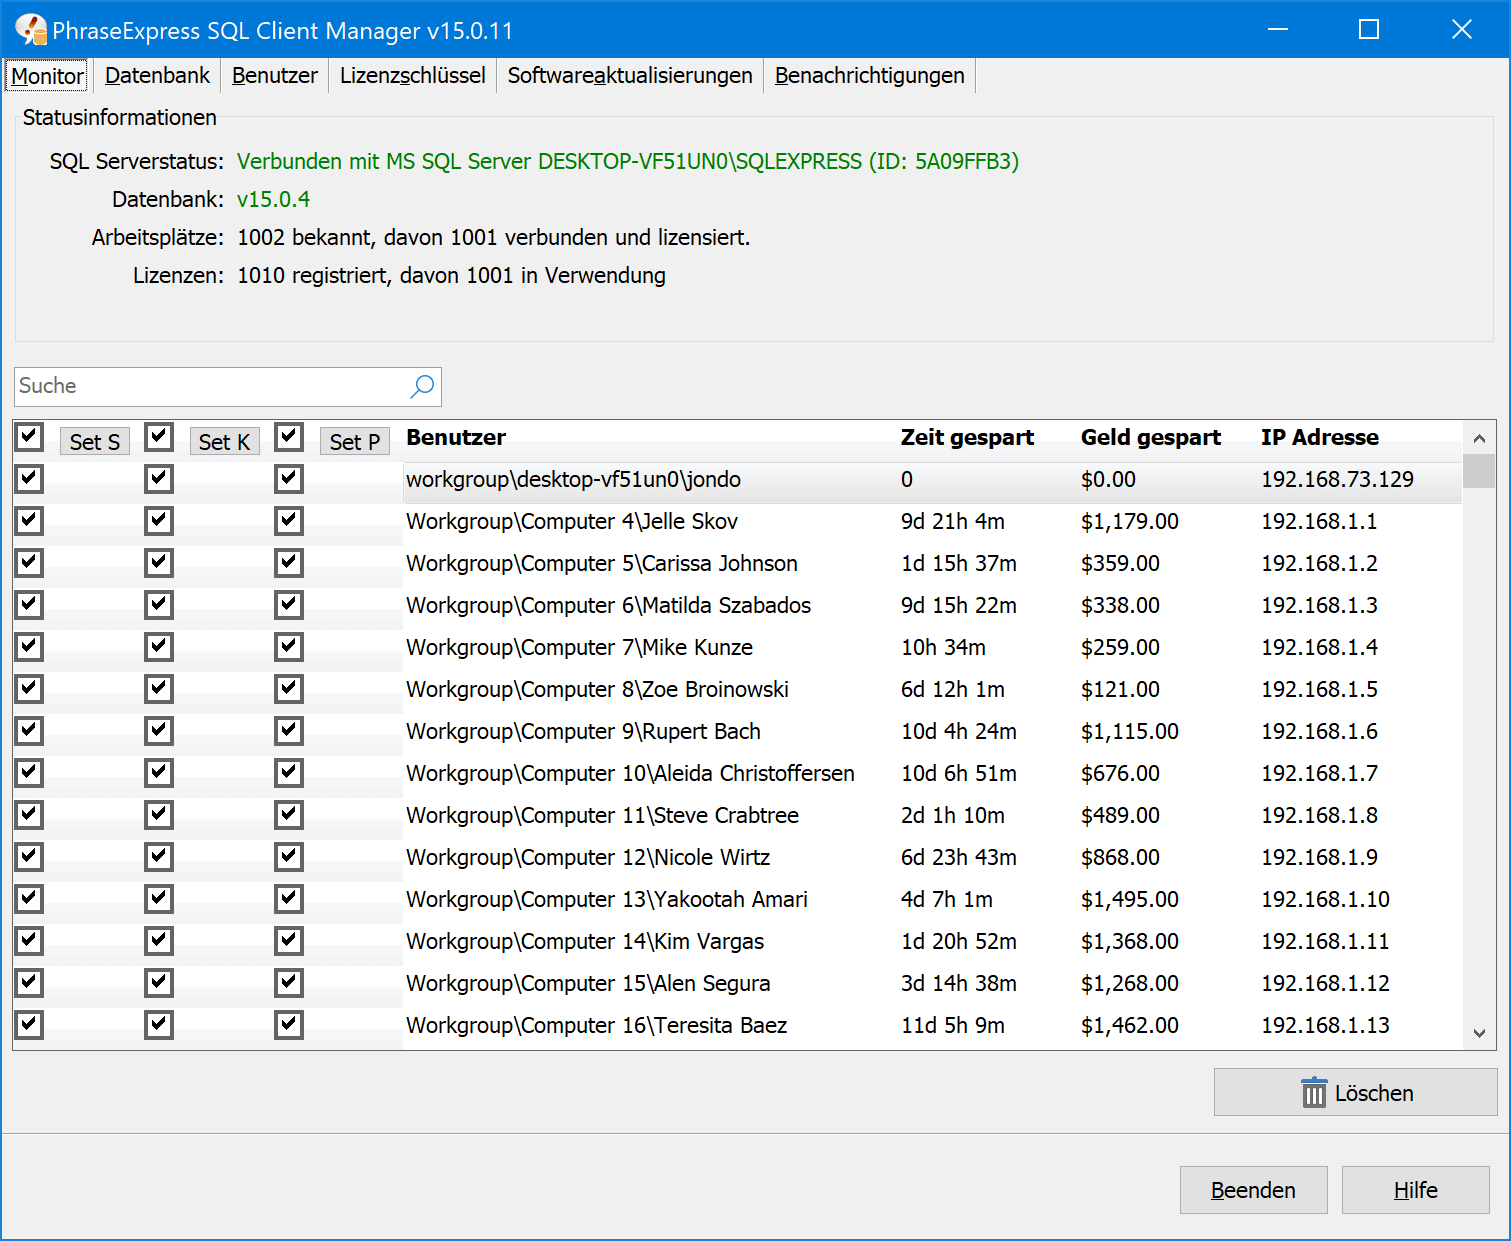Click the Set K button
The width and height of the screenshot is (1511, 1241).
[225, 442]
